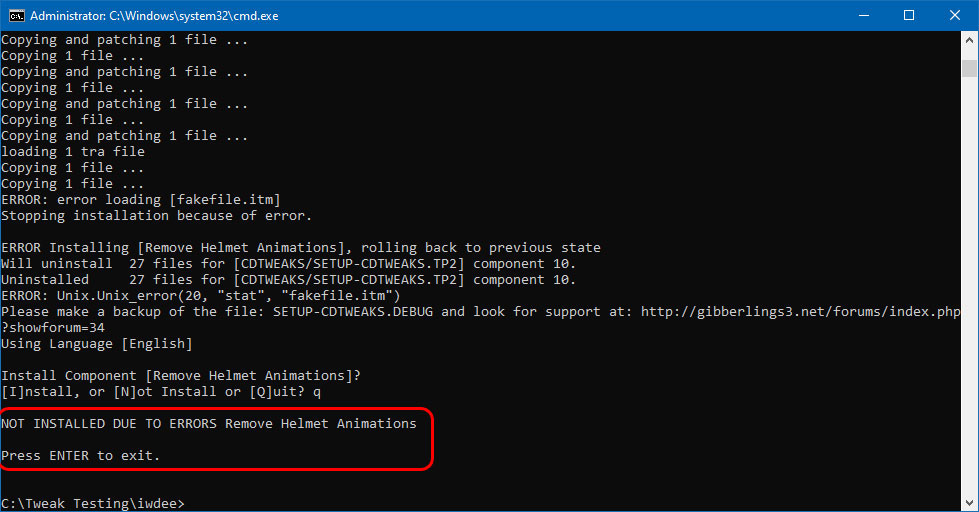The width and height of the screenshot is (979, 512).
Task: Click the scrollbar up arrow
Action: 969,40
